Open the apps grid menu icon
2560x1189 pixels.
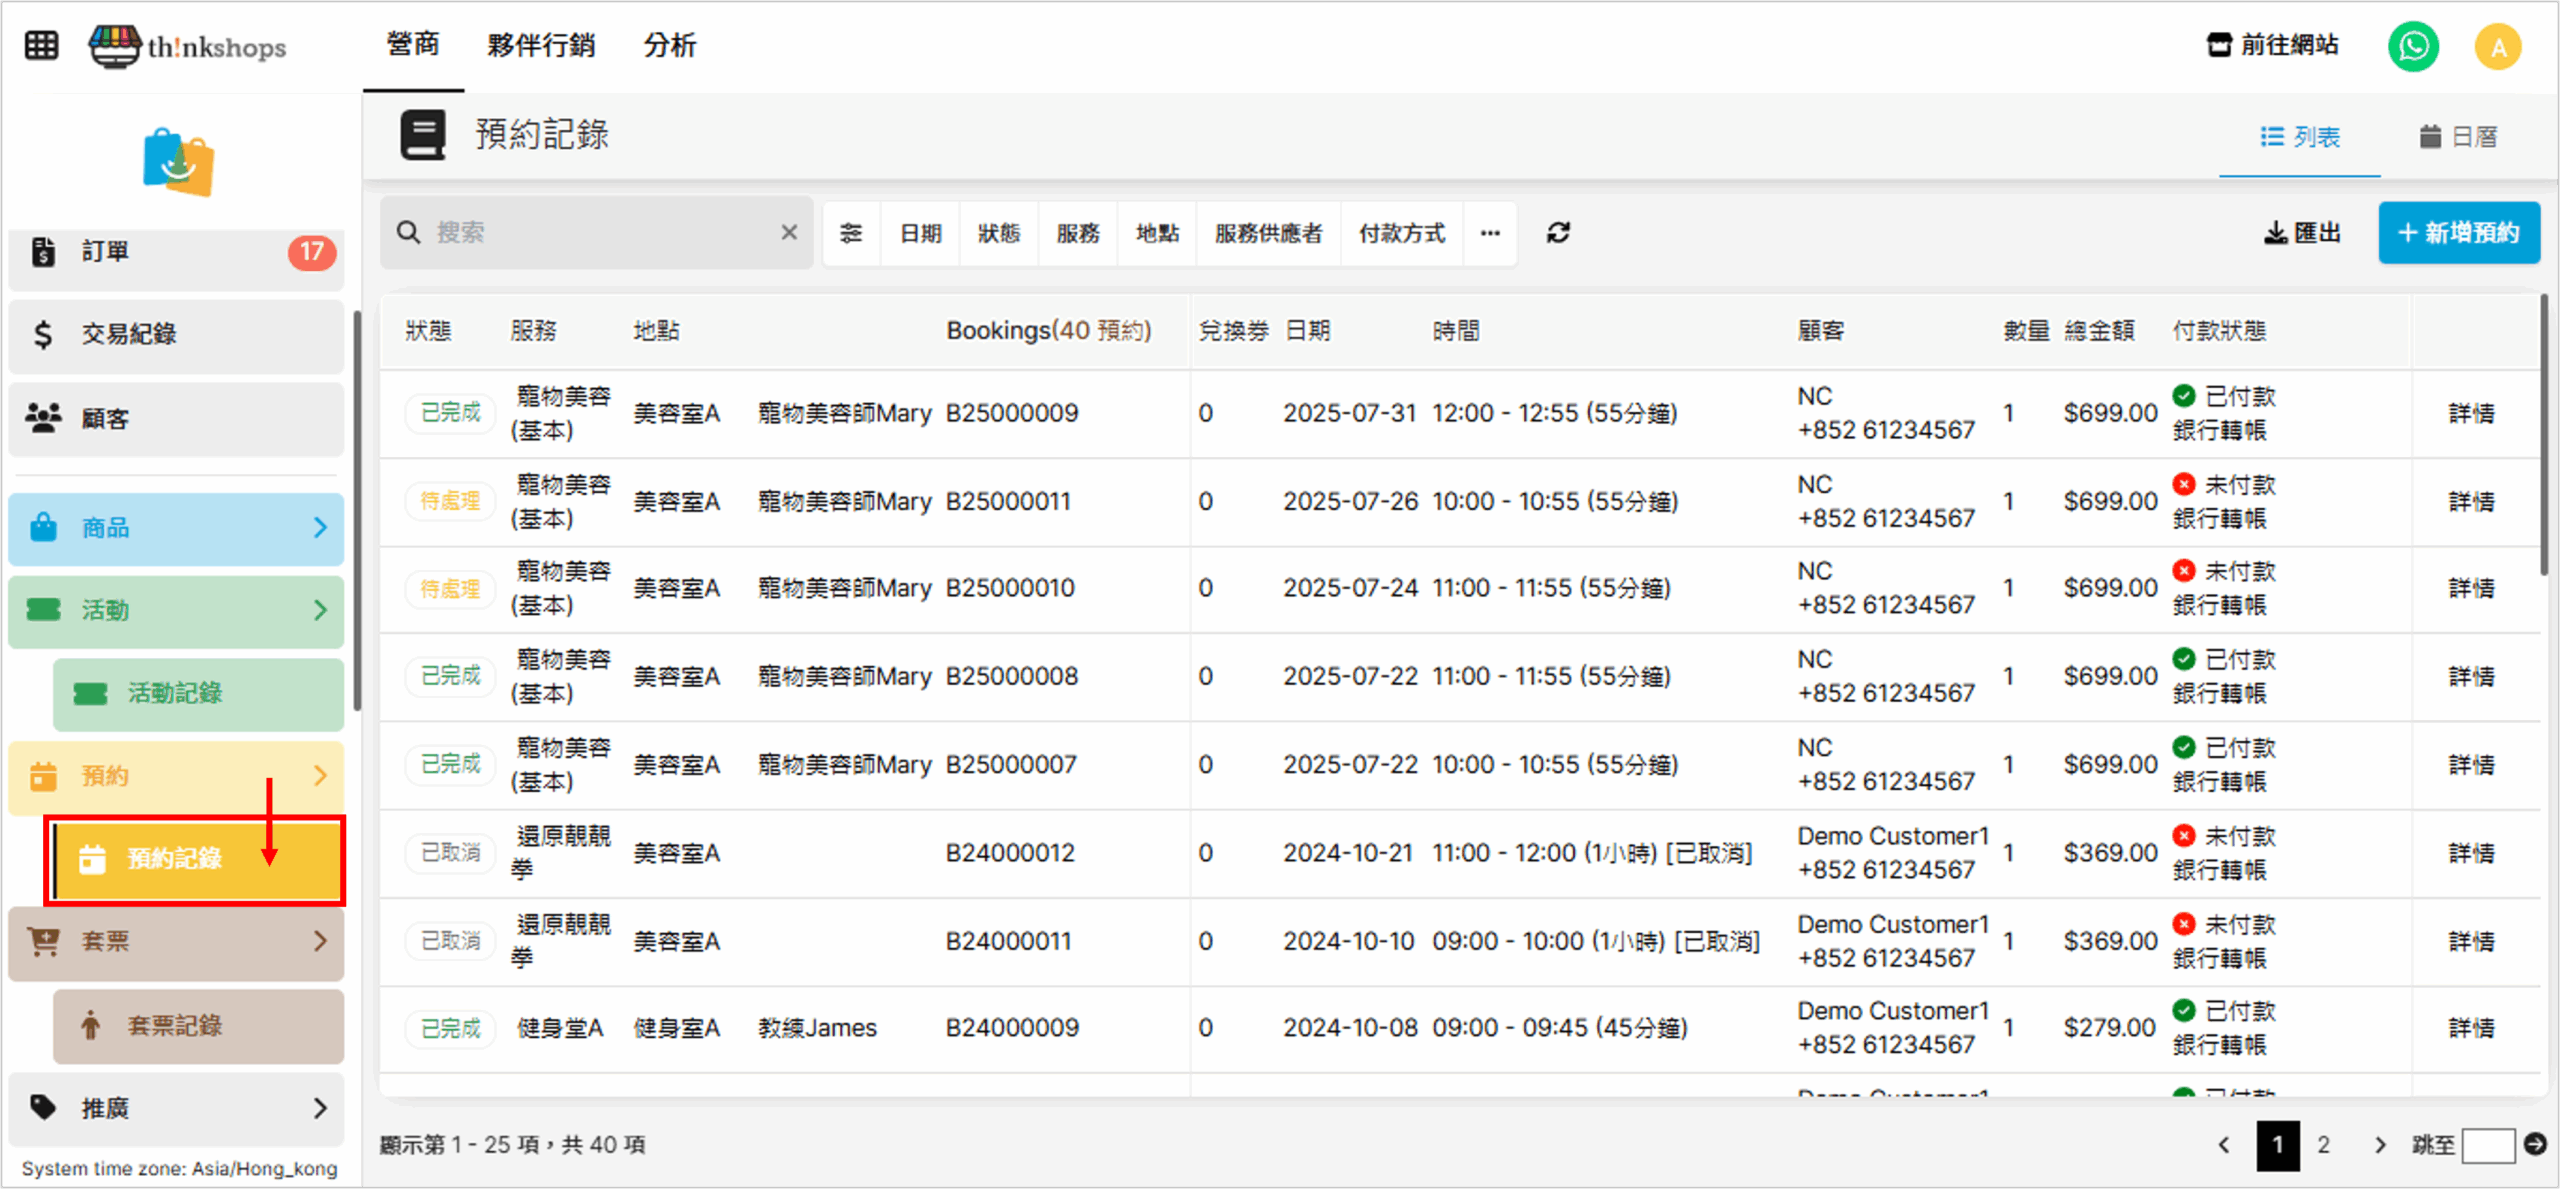tap(41, 46)
